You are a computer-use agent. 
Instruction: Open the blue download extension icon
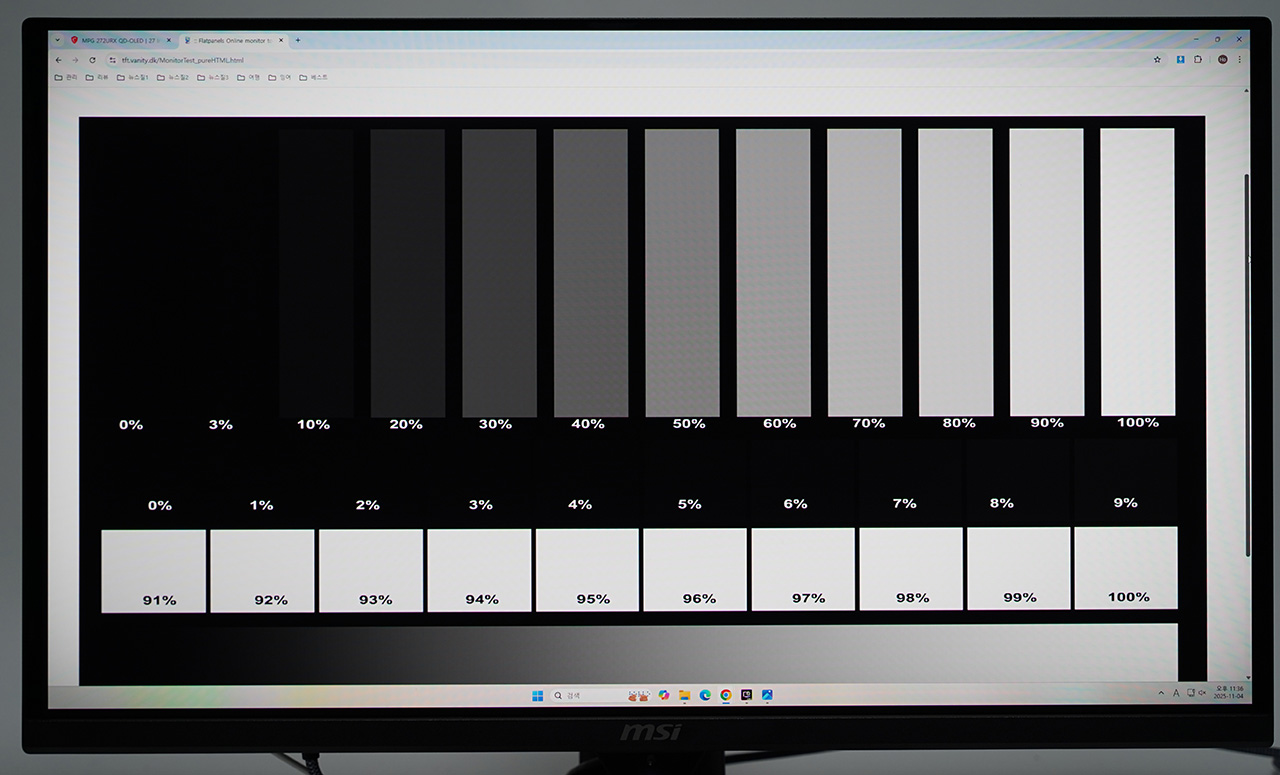(1180, 60)
